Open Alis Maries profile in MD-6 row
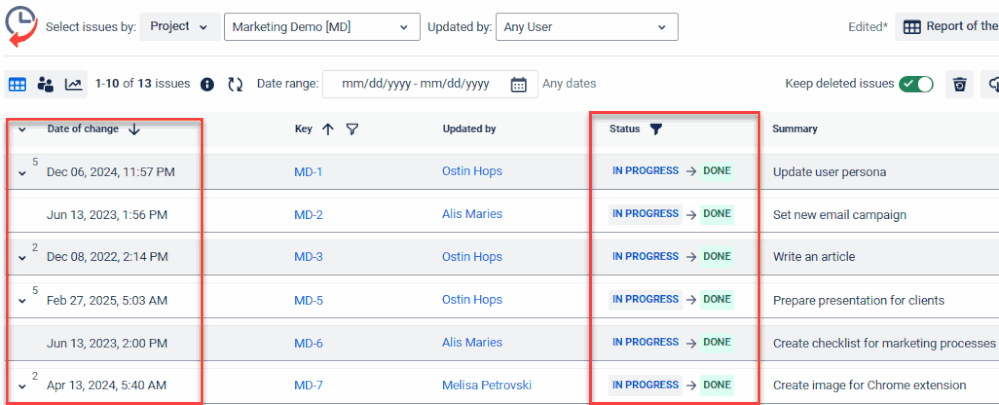 tap(472, 342)
